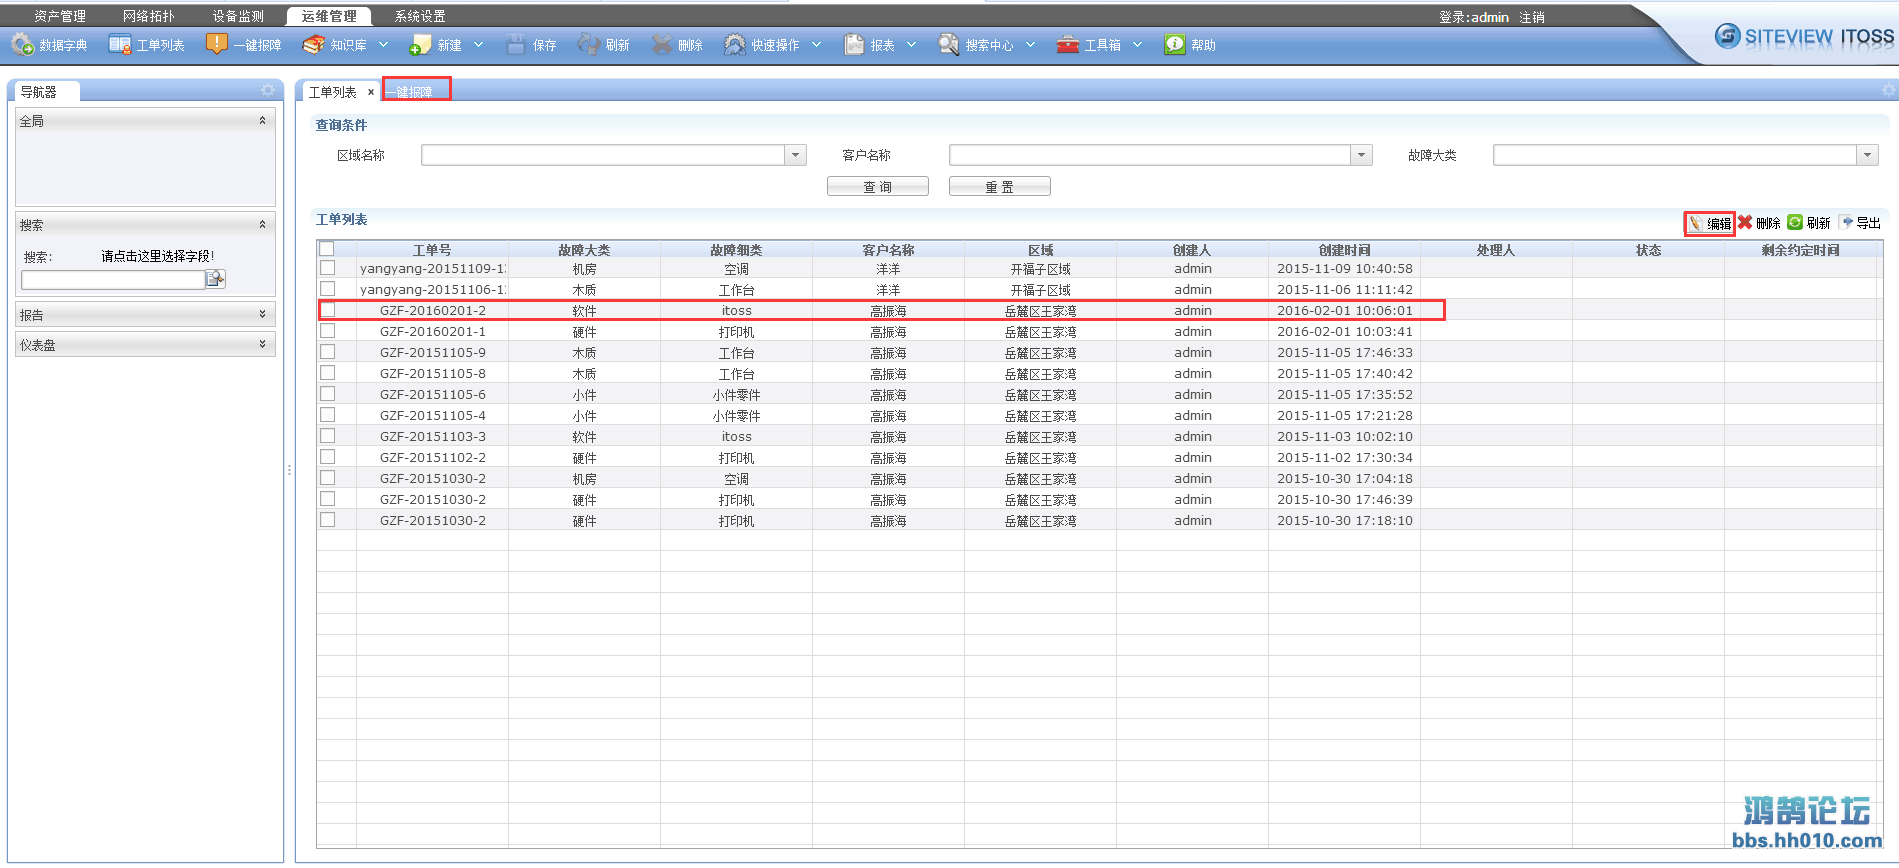Expand the 仪表盘 section
This screenshot has height=868, width=1899.
pos(263,344)
